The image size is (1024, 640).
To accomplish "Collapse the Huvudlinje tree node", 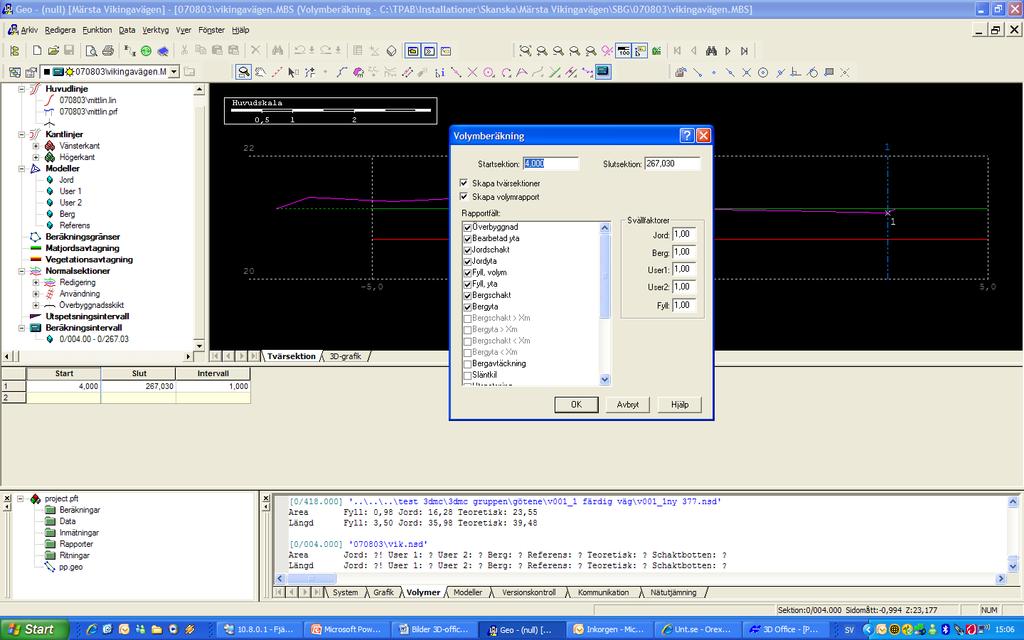I will (x=22, y=89).
